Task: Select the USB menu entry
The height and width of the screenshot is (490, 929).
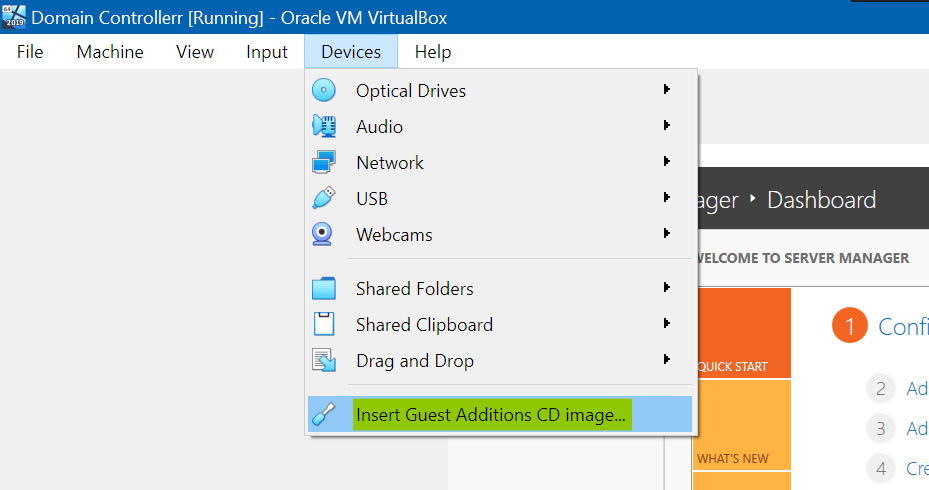Action: pyautogui.click(x=499, y=198)
